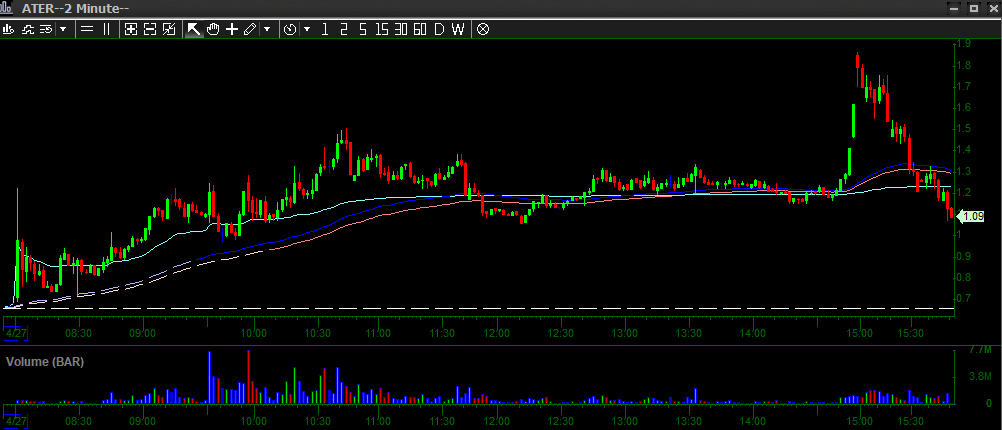
Task: Click the 4/27 date label under volume panel
Action: [15, 422]
